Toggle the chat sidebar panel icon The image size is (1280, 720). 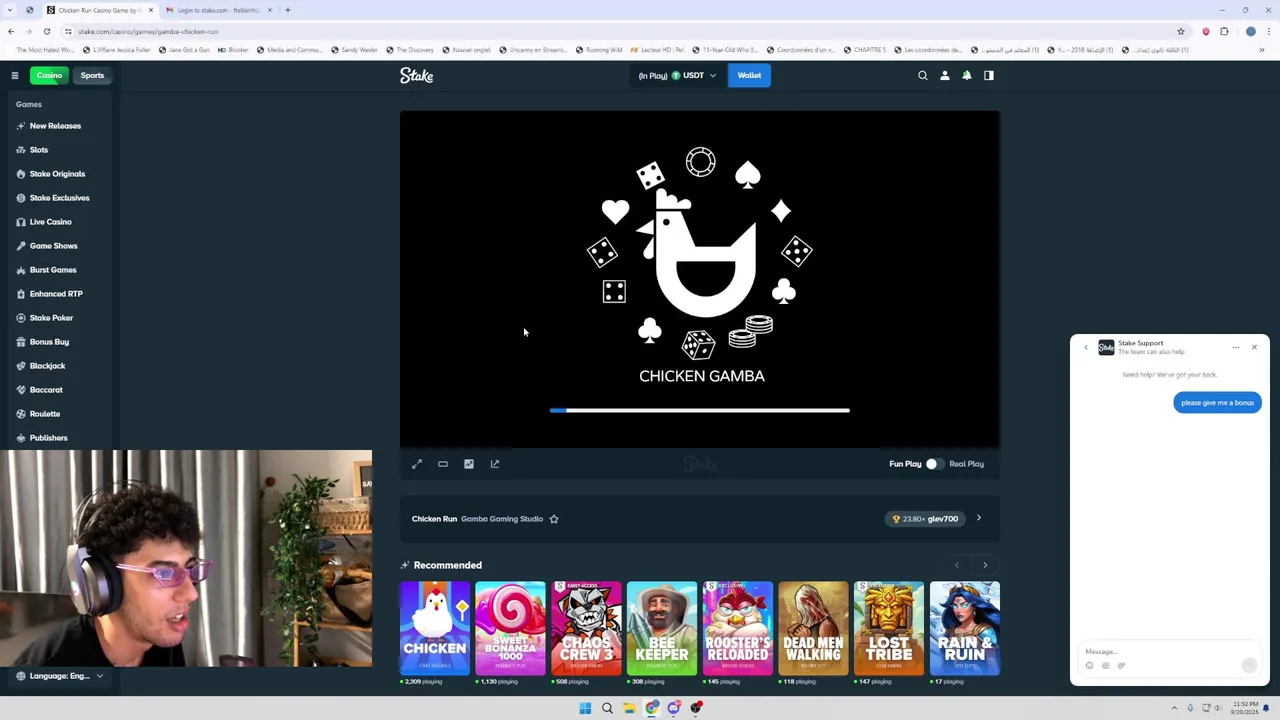click(x=989, y=75)
